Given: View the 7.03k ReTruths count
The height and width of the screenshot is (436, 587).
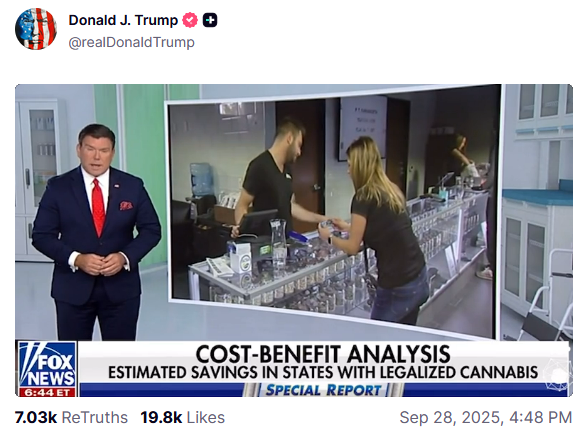Looking at the screenshot, I should click(x=36, y=418).
